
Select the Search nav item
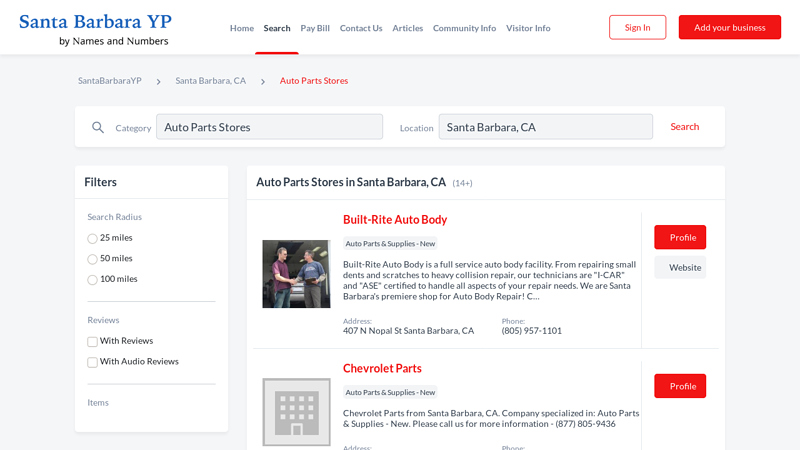coord(277,28)
